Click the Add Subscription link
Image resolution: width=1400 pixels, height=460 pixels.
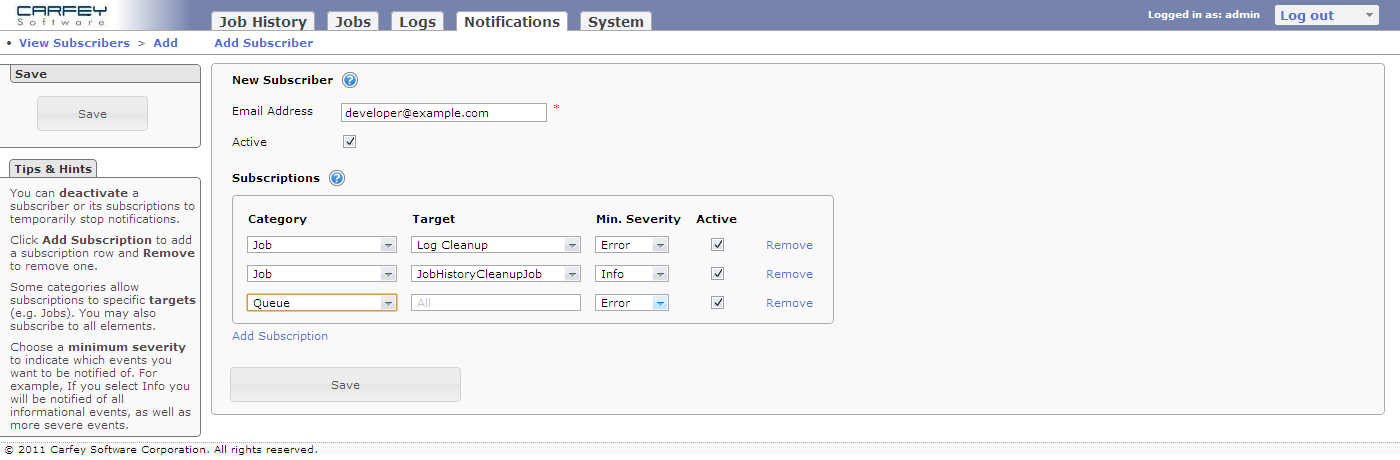[280, 336]
